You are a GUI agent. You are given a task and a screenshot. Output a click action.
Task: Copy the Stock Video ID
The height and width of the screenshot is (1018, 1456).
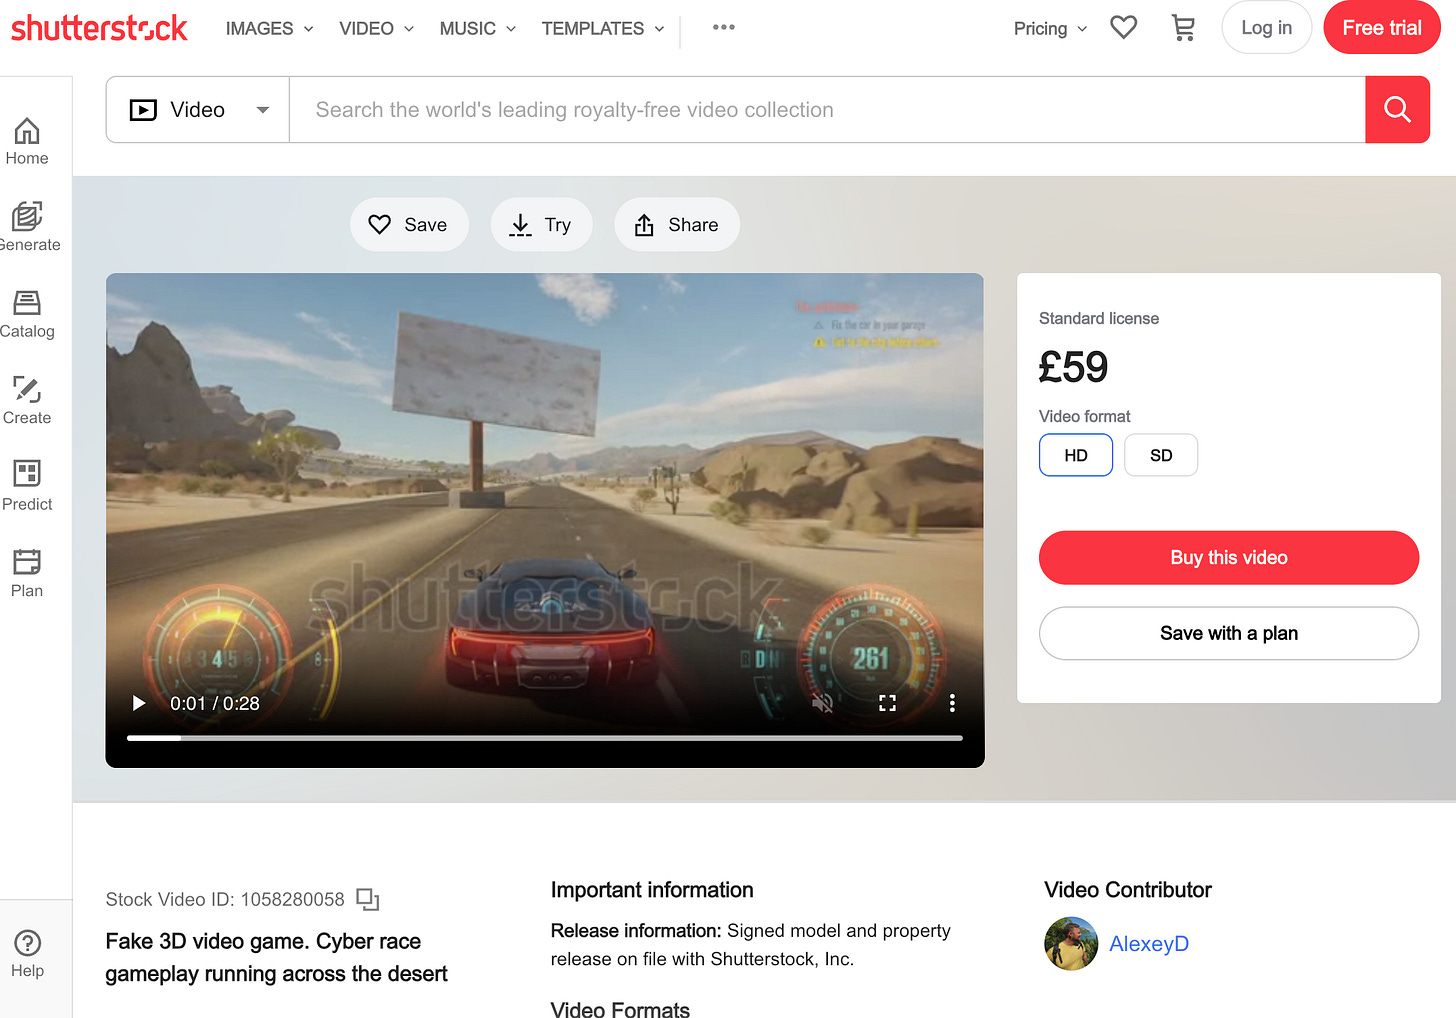[368, 900]
